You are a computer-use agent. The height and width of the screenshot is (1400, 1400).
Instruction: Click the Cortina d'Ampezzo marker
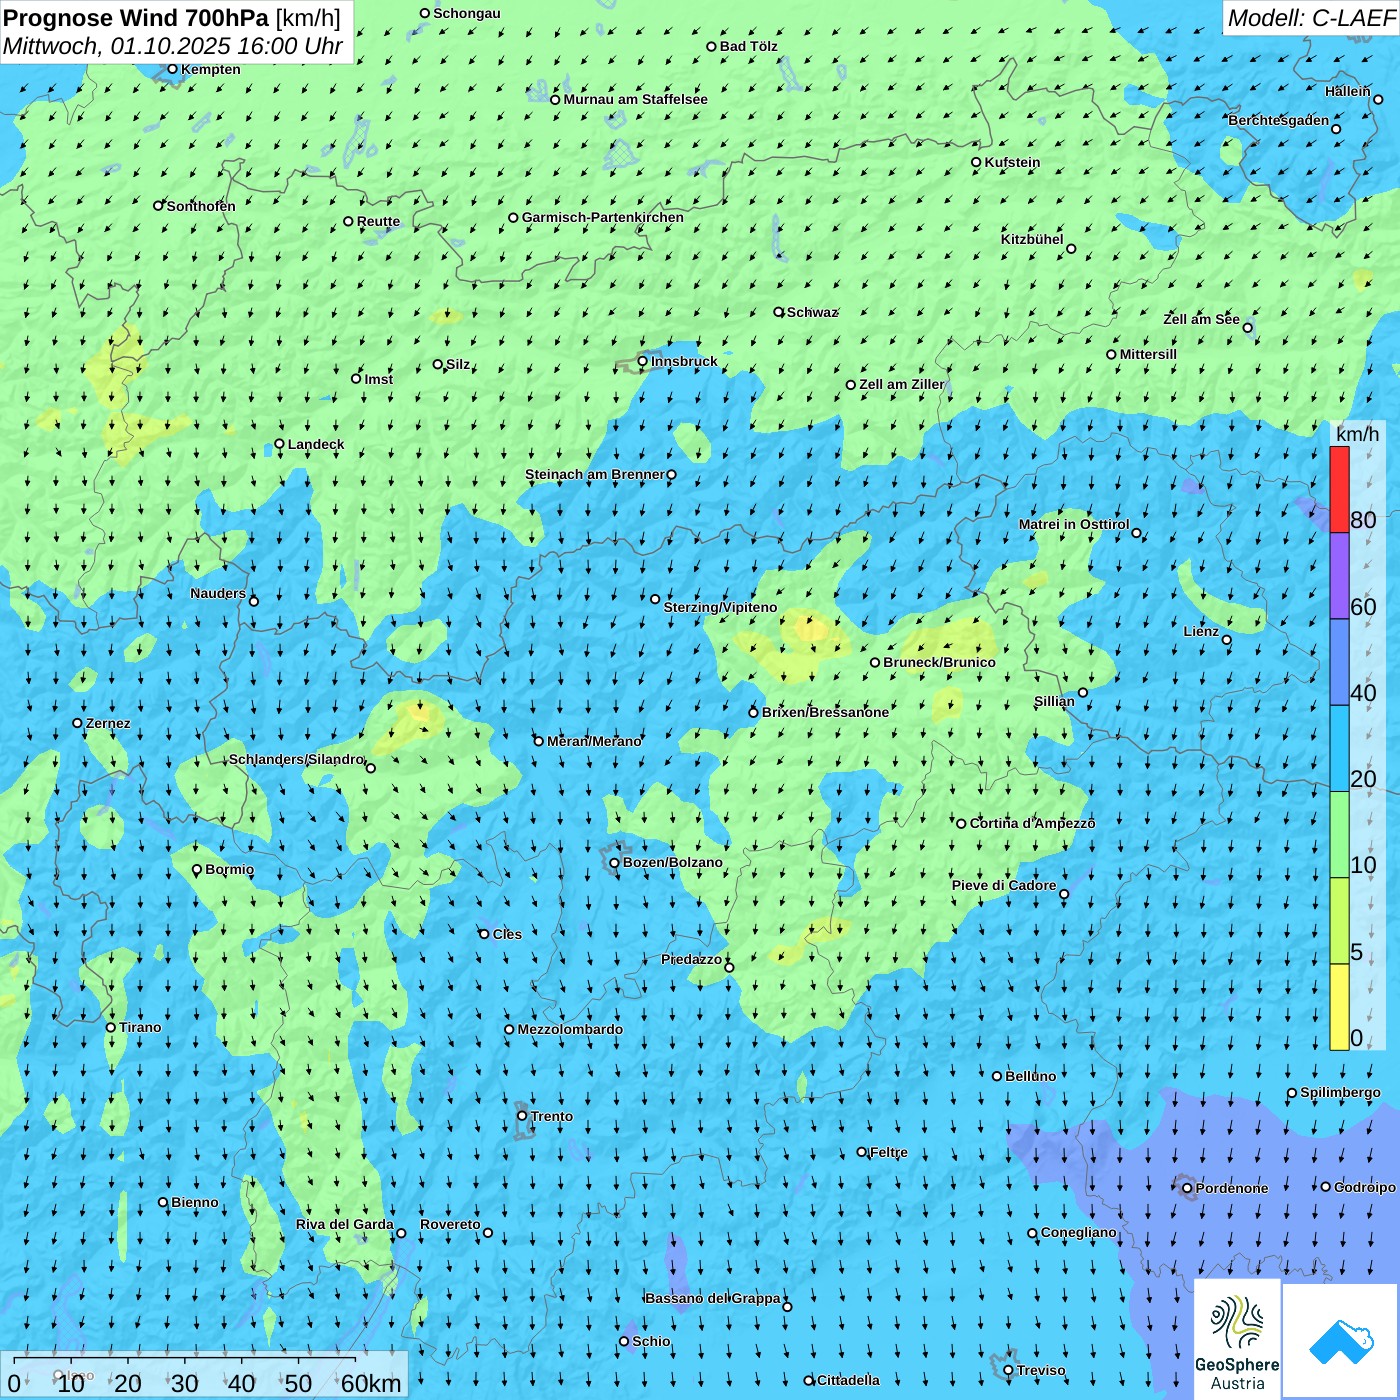coord(962,824)
